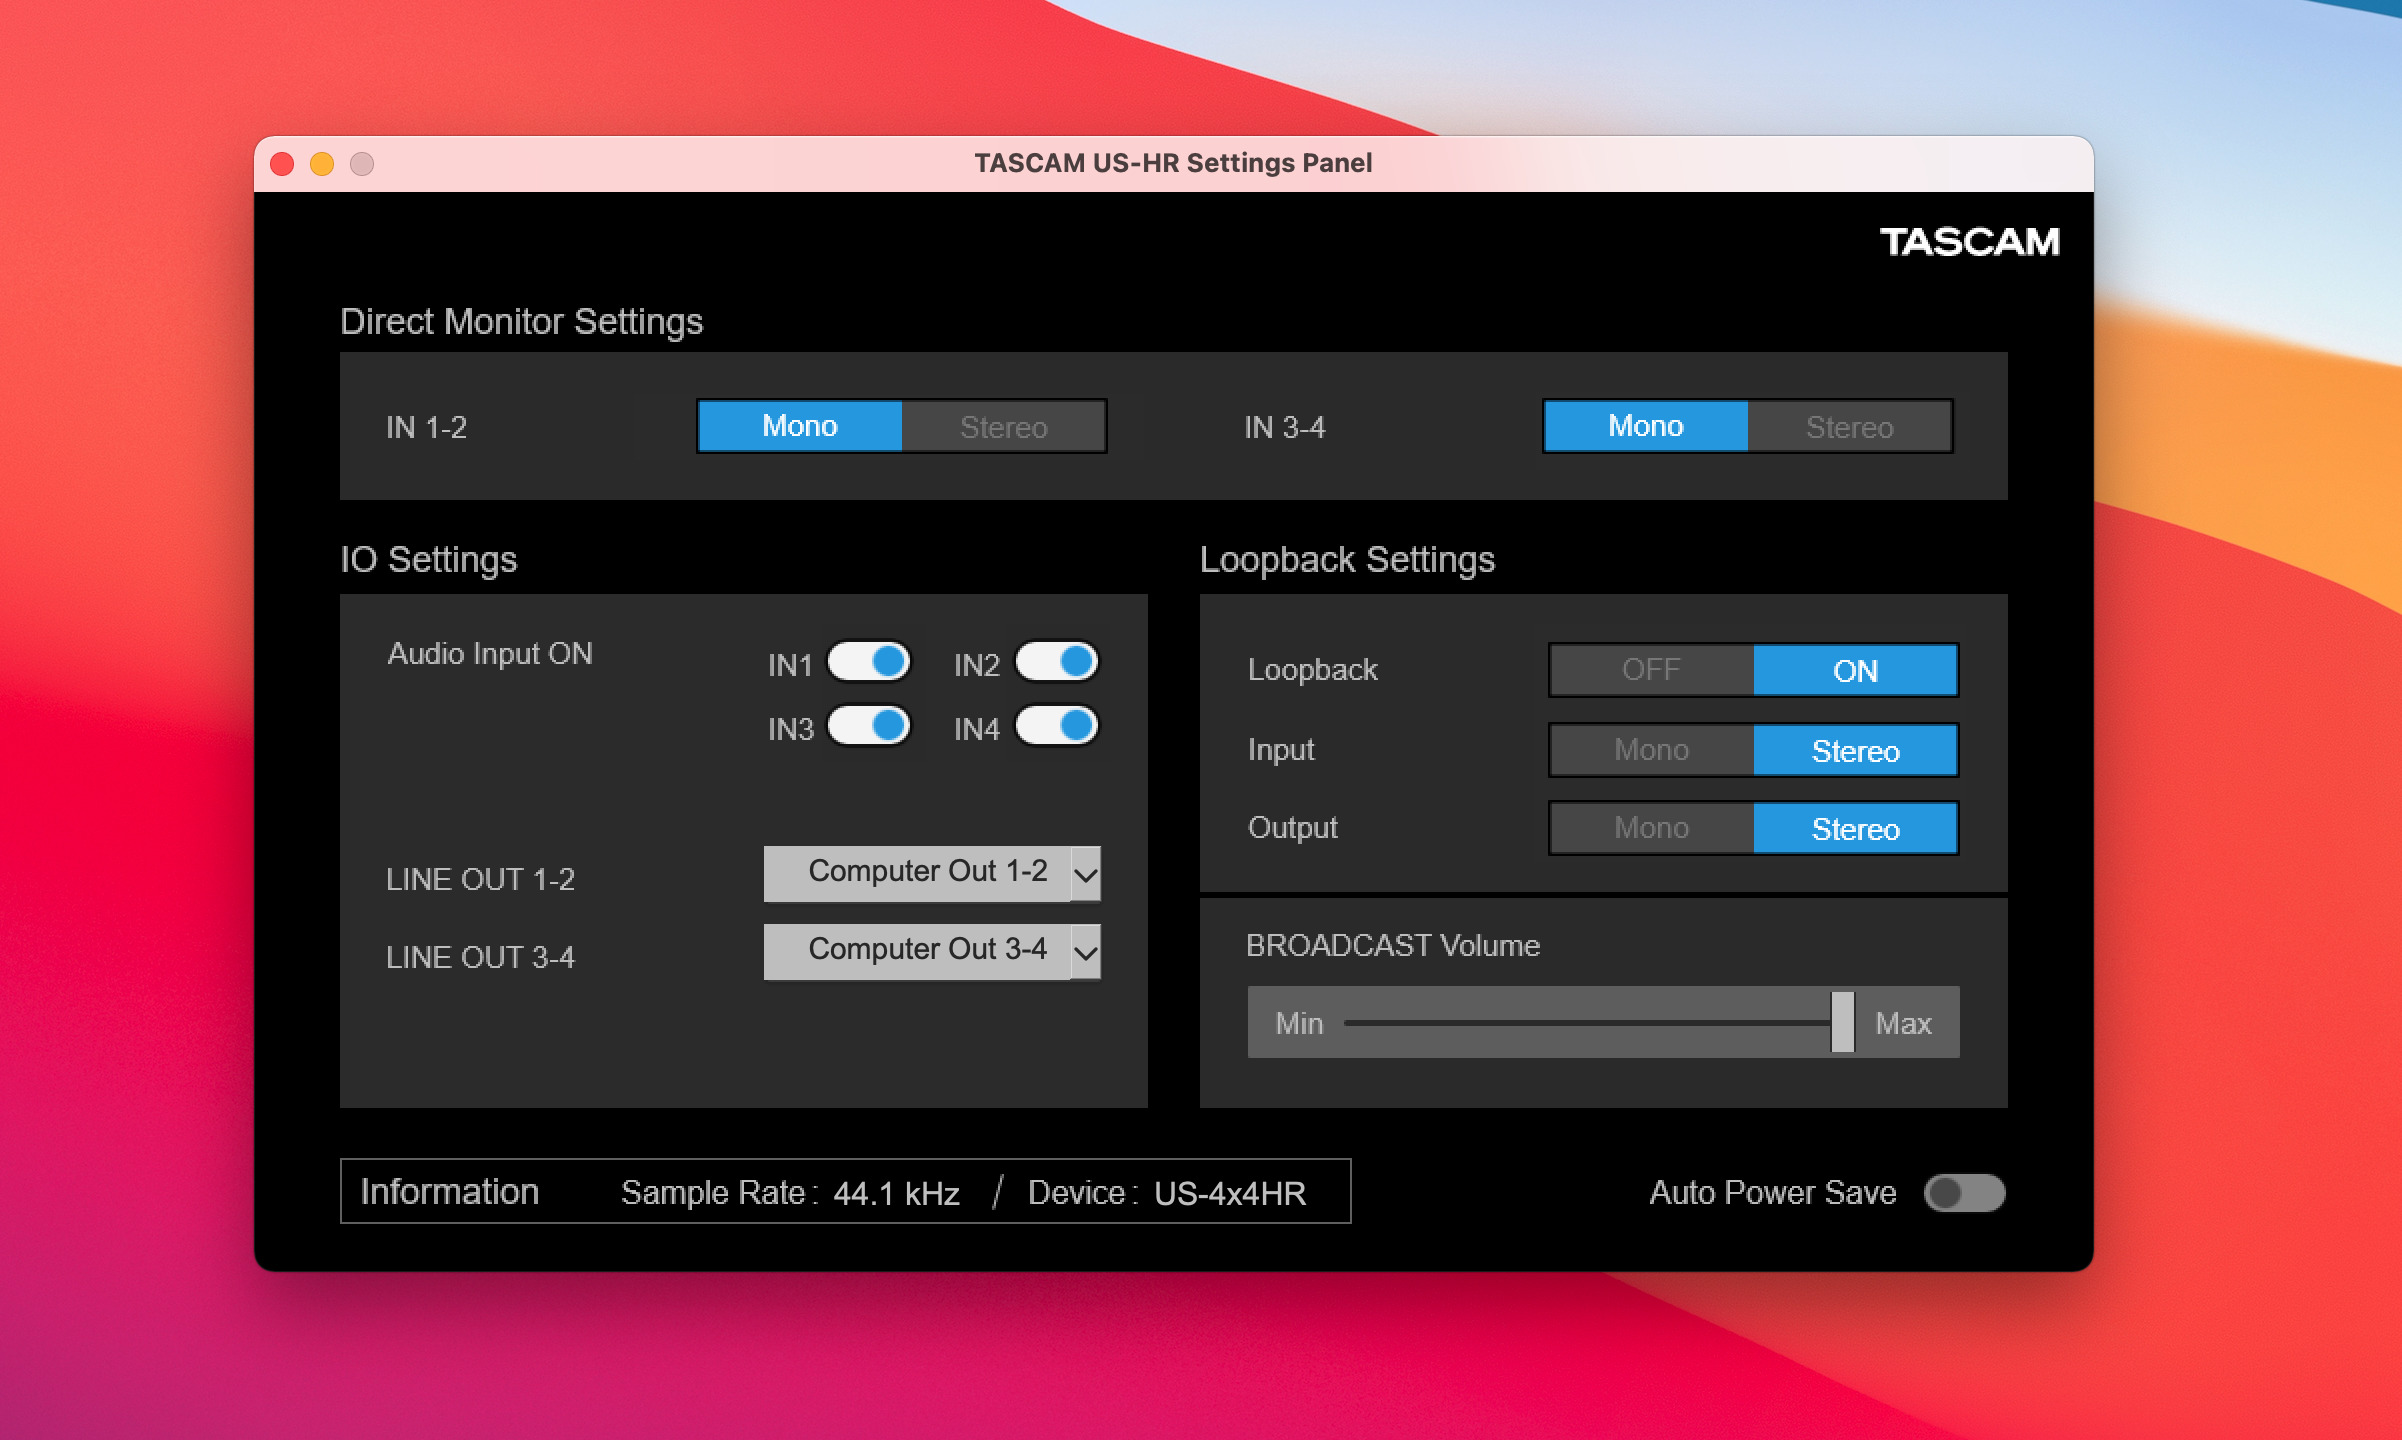The image size is (2402, 1440).
Task: Click the Audio Input ON label
Action: [x=490, y=654]
